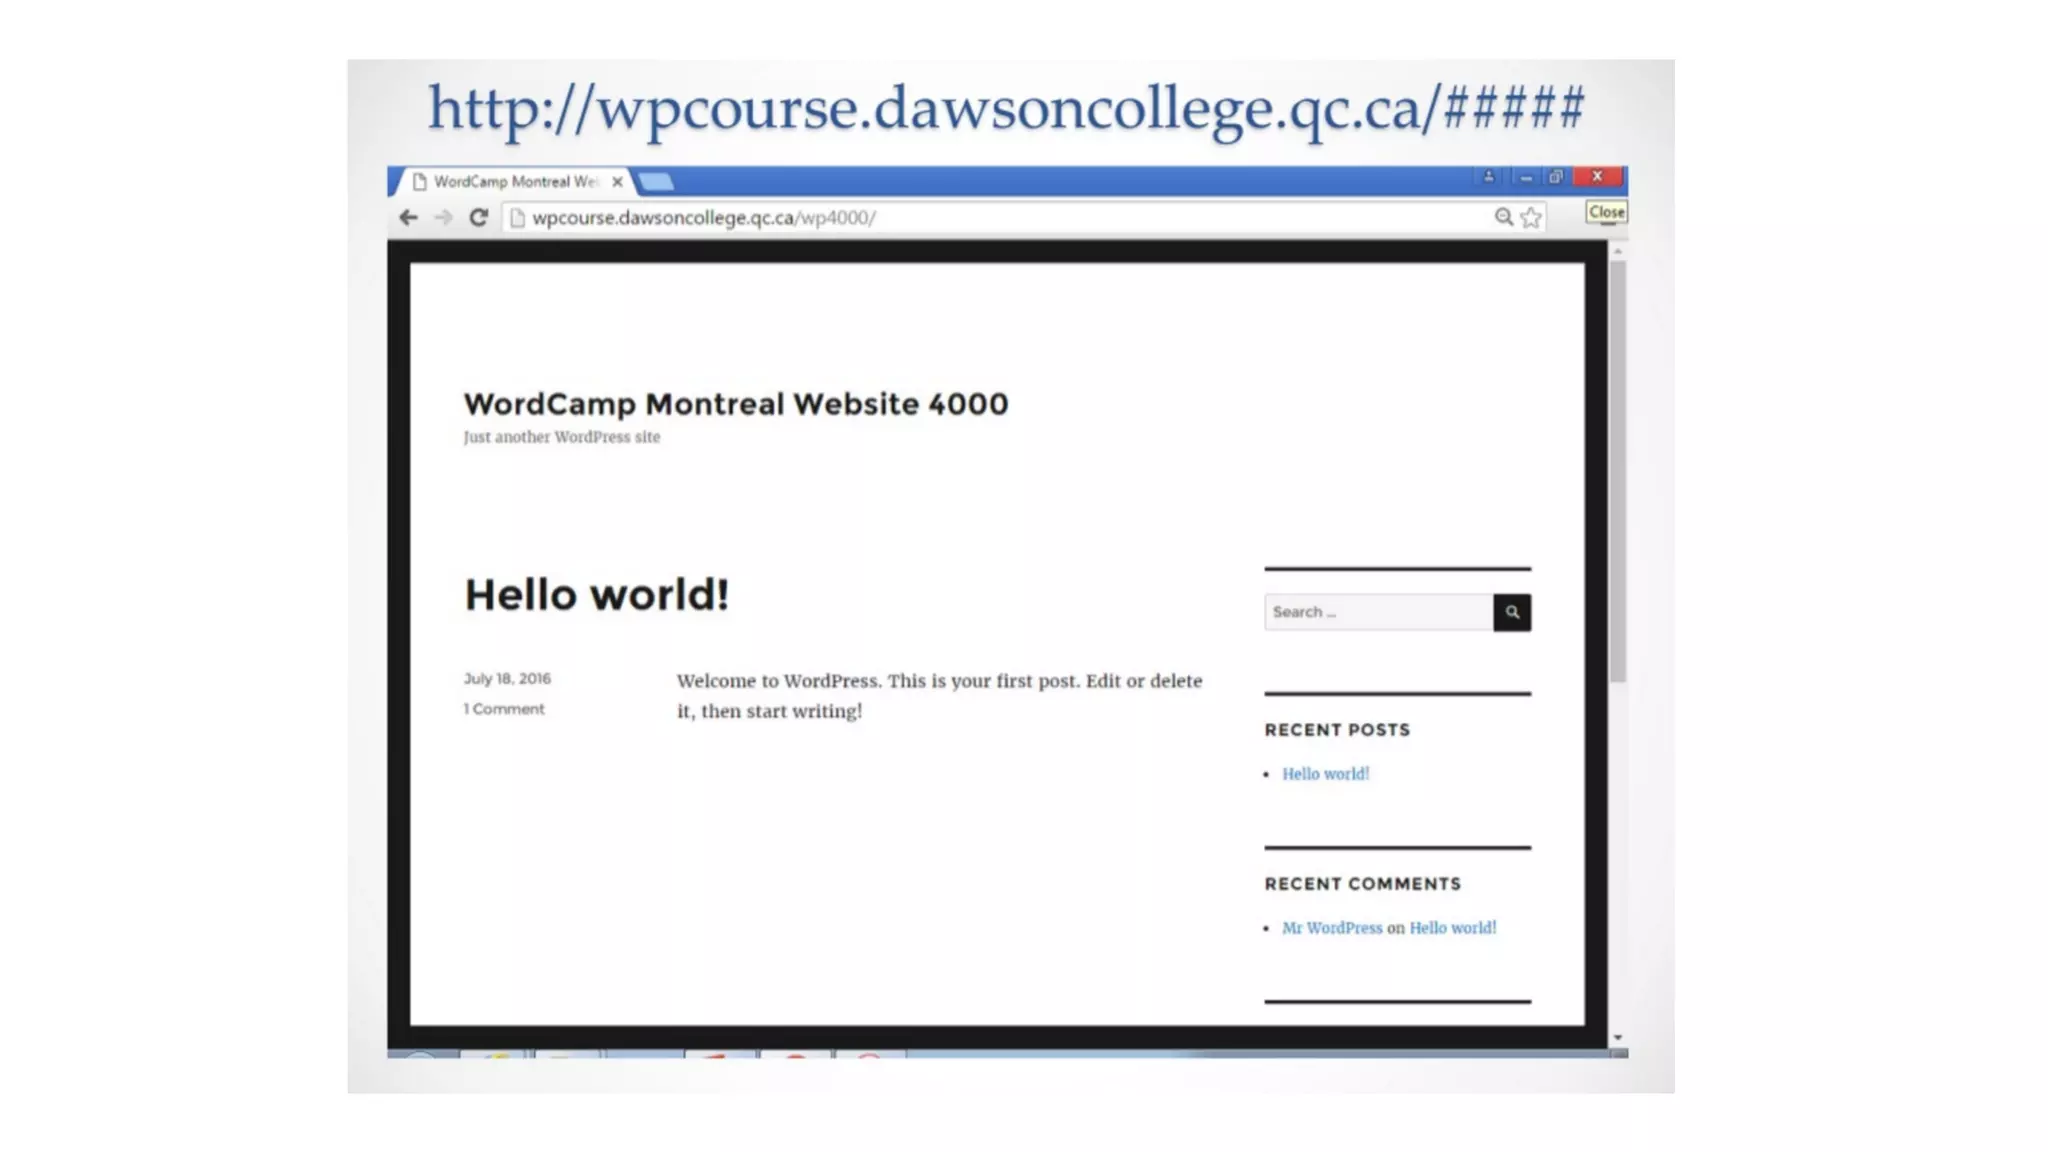The width and height of the screenshot is (2048, 1152).
Task: Open the Chrome user profile icon
Action: [1488, 177]
